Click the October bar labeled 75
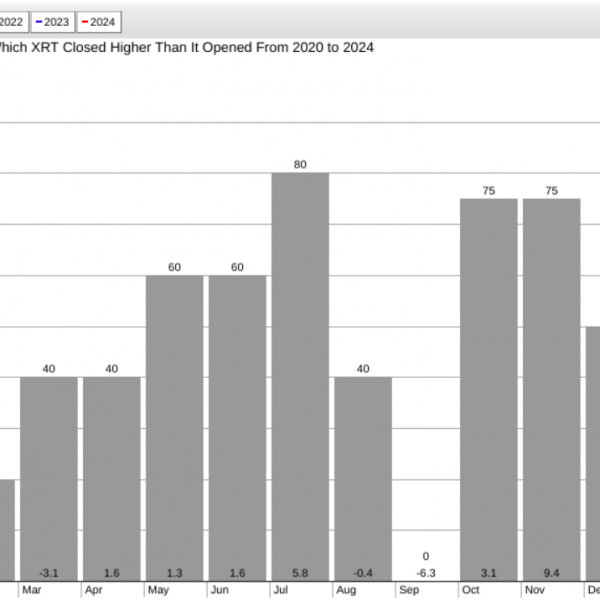 click(x=489, y=390)
